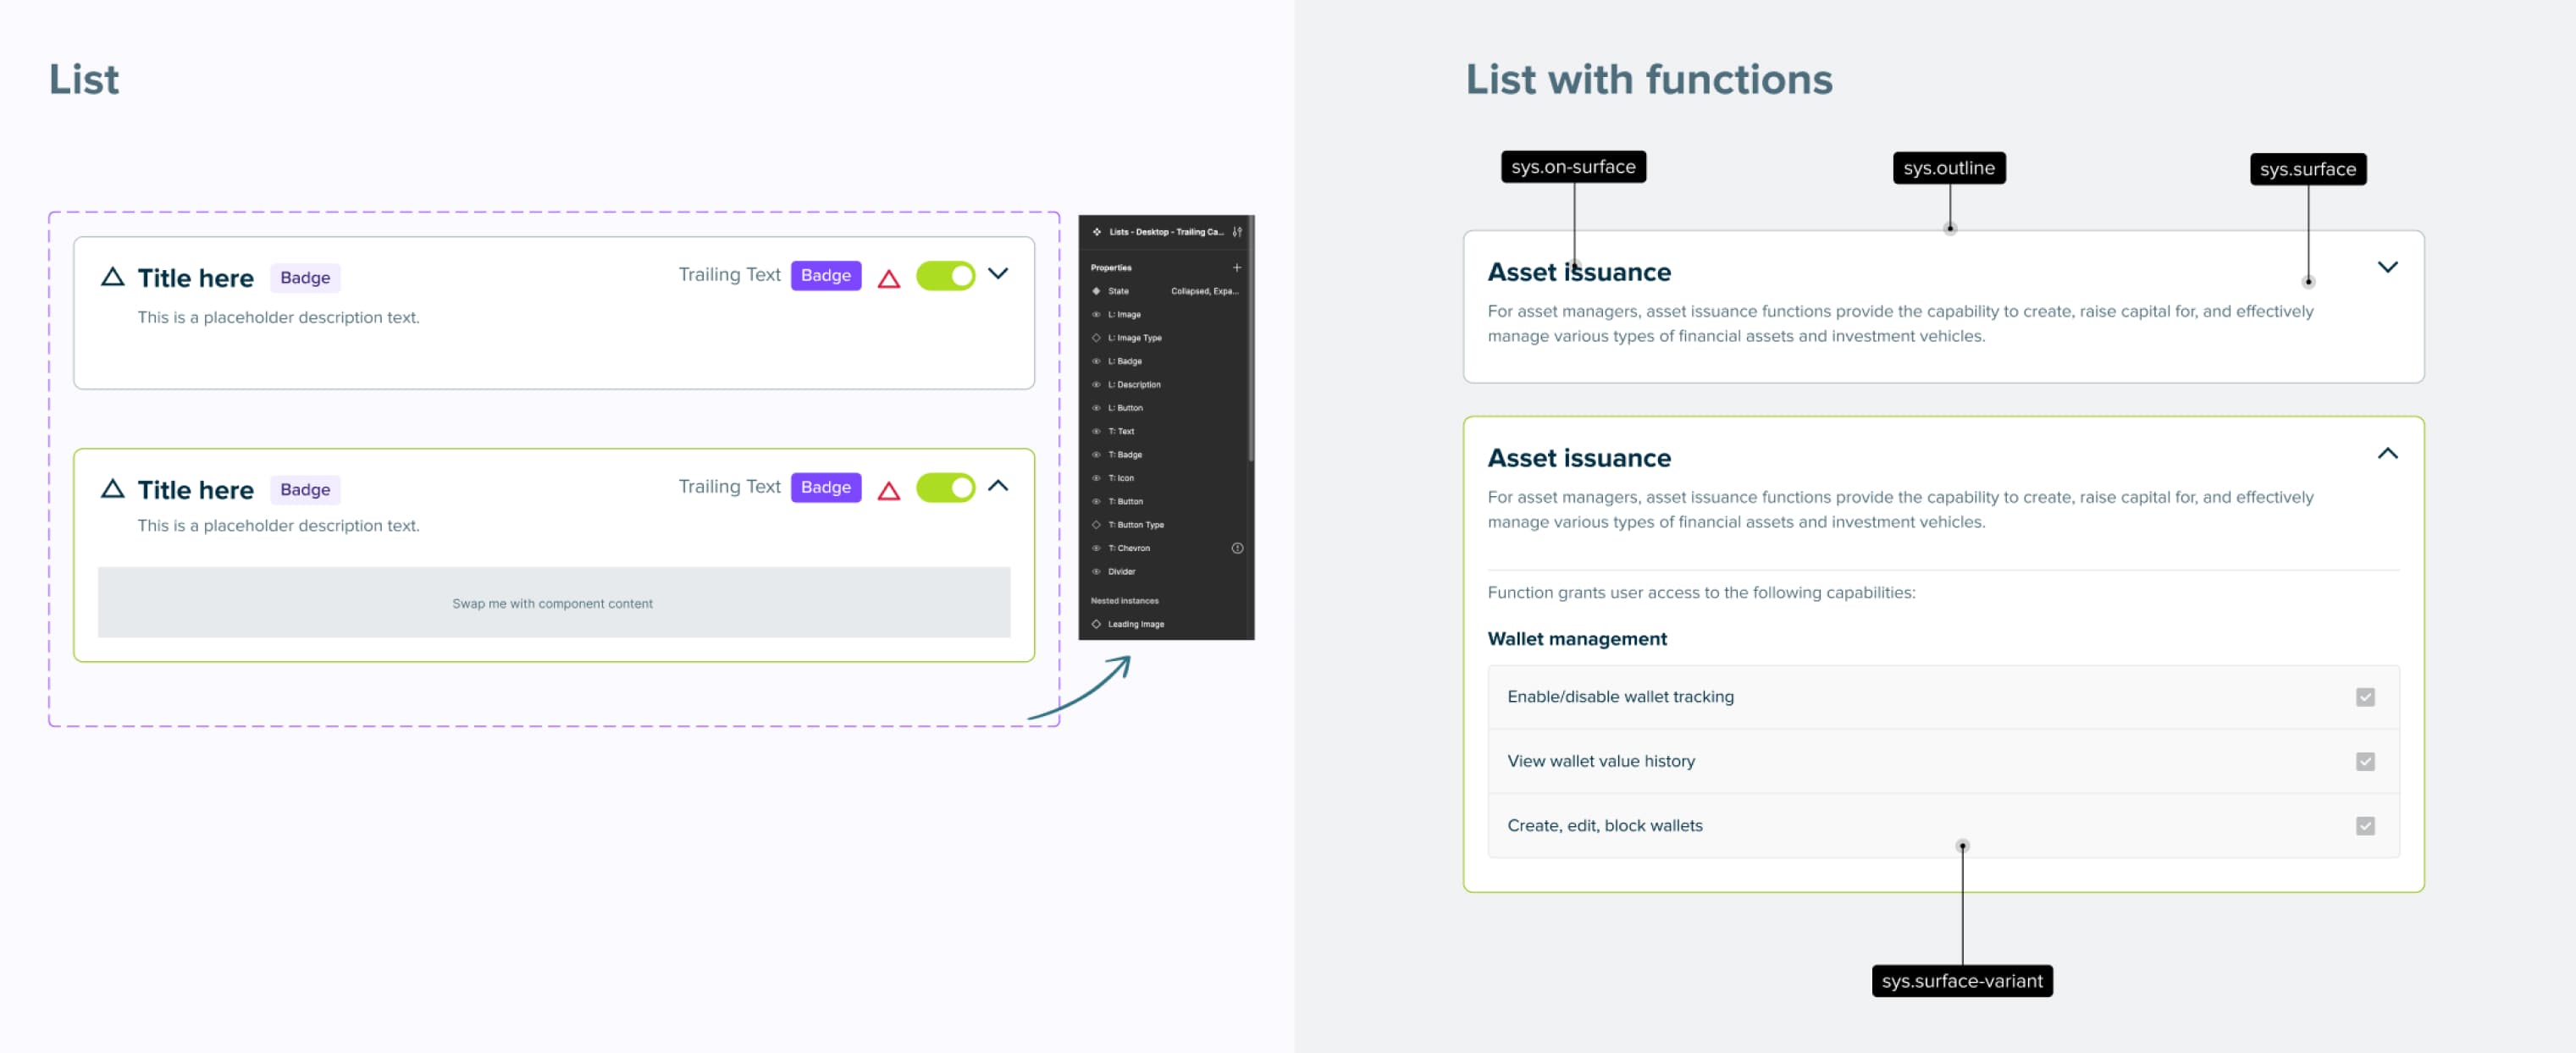Click the red warning triangle in the expanded Title here card
The image size is (2576, 1053).
click(x=889, y=491)
